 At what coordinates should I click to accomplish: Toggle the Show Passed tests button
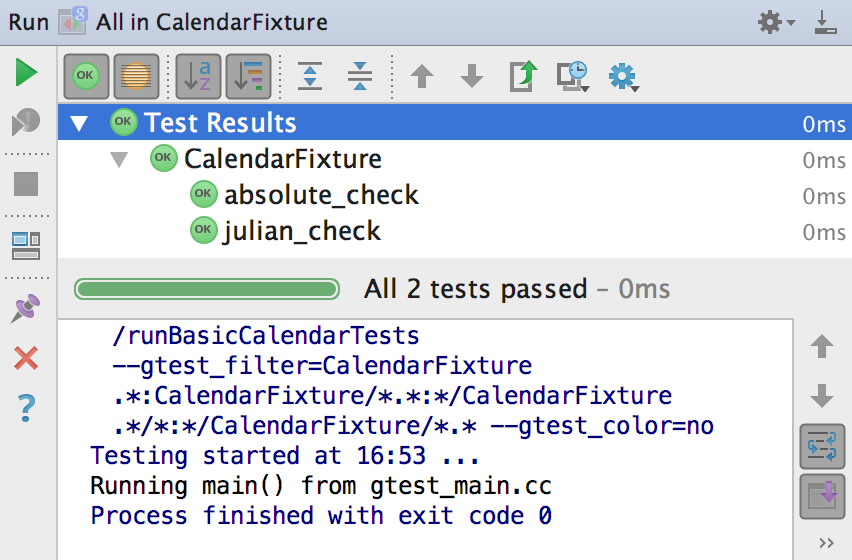pyautogui.click(x=87, y=76)
